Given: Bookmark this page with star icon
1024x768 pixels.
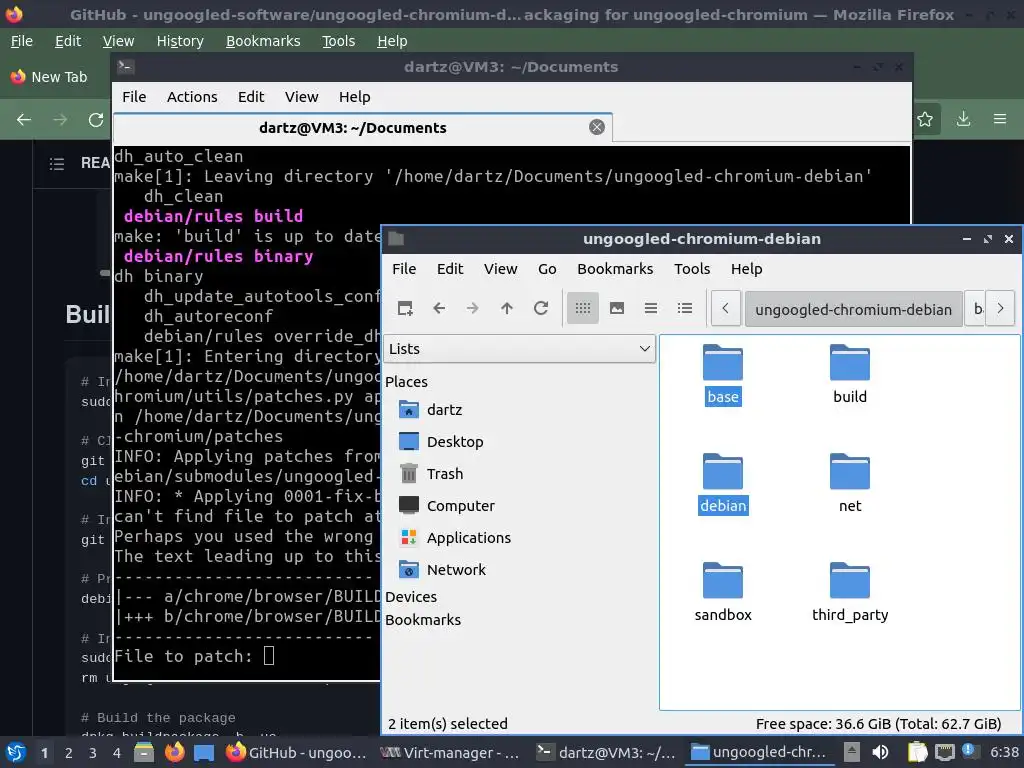Looking at the screenshot, I should [x=925, y=119].
